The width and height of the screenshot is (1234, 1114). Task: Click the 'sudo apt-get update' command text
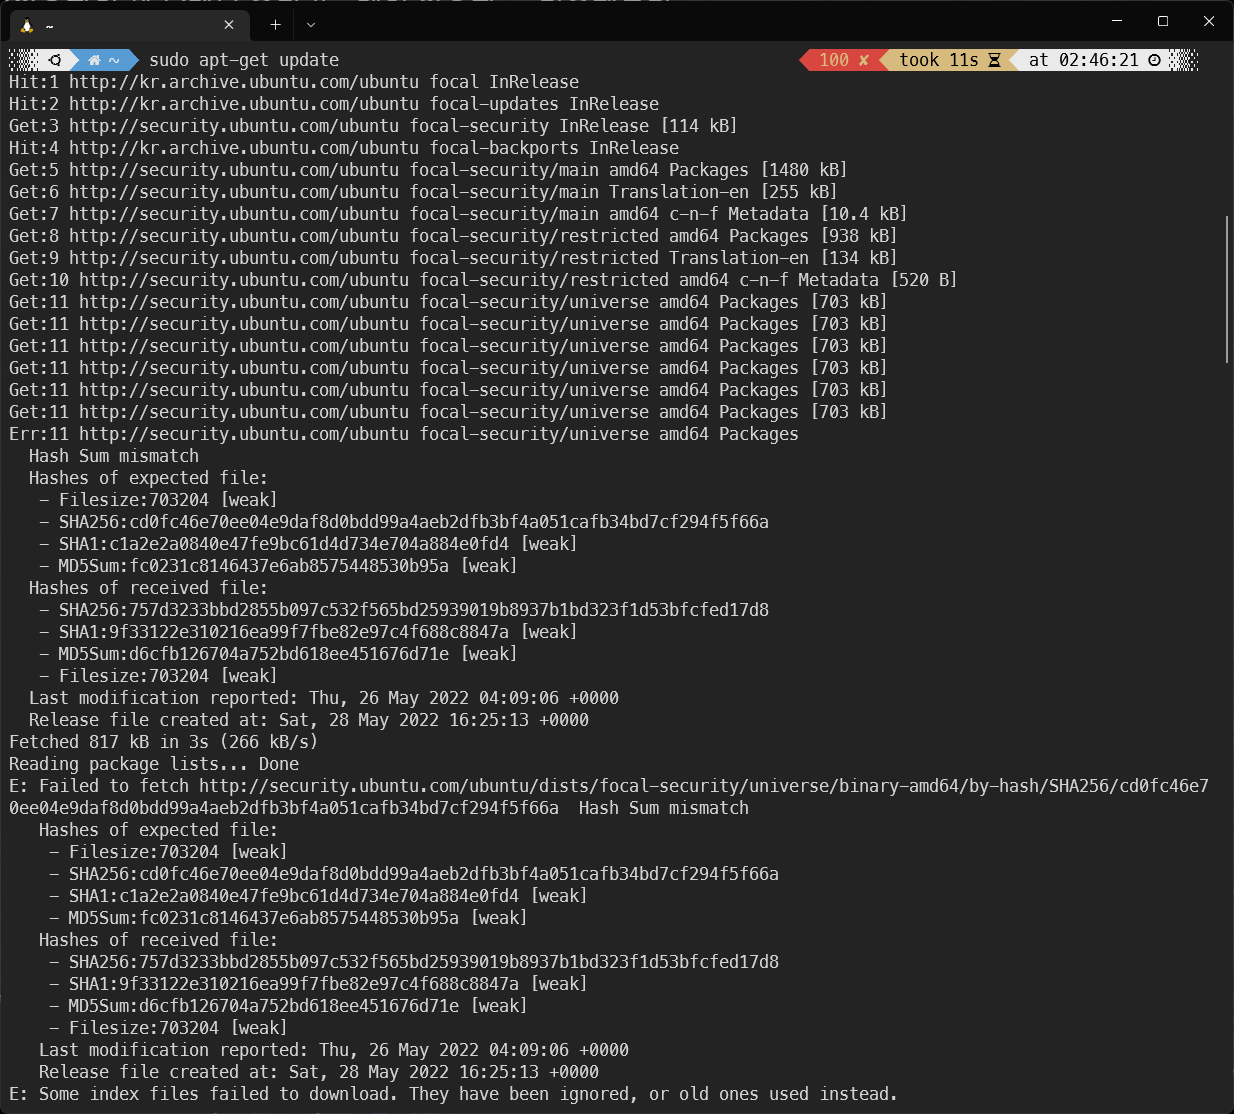(244, 60)
